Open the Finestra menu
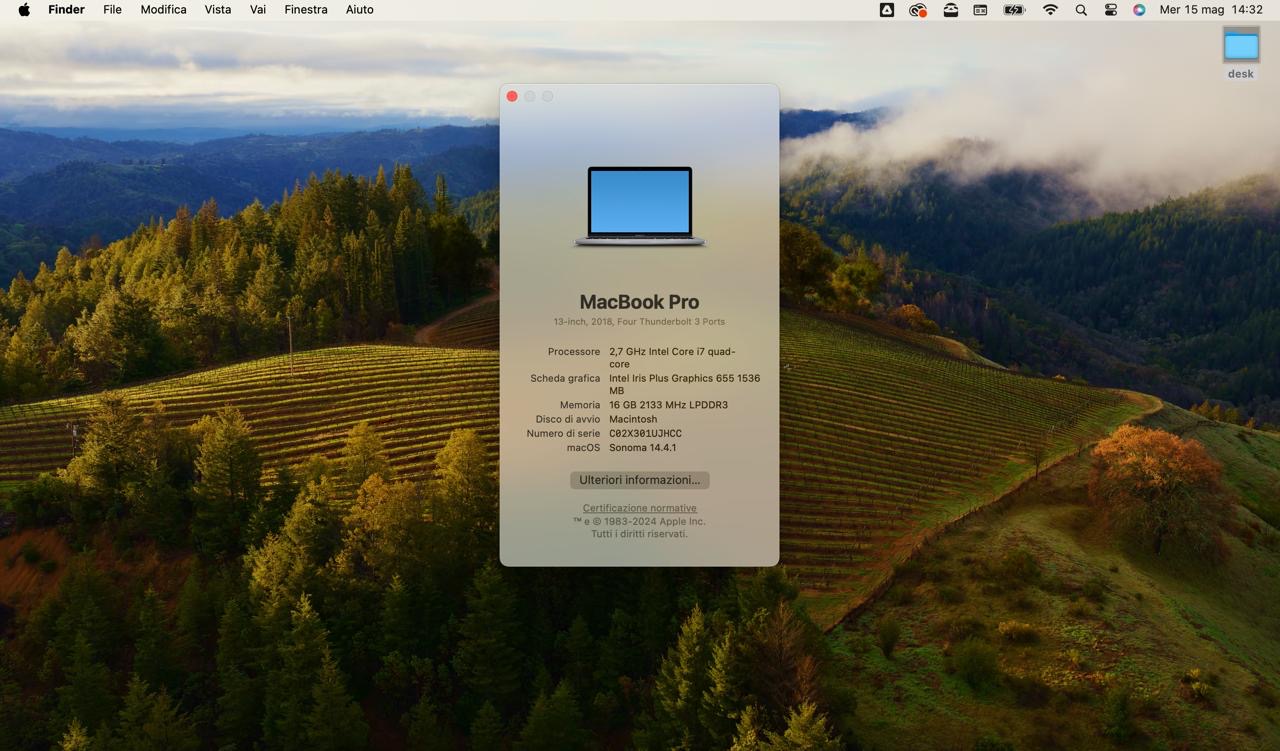1280x751 pixels. [x=306, y=10]
